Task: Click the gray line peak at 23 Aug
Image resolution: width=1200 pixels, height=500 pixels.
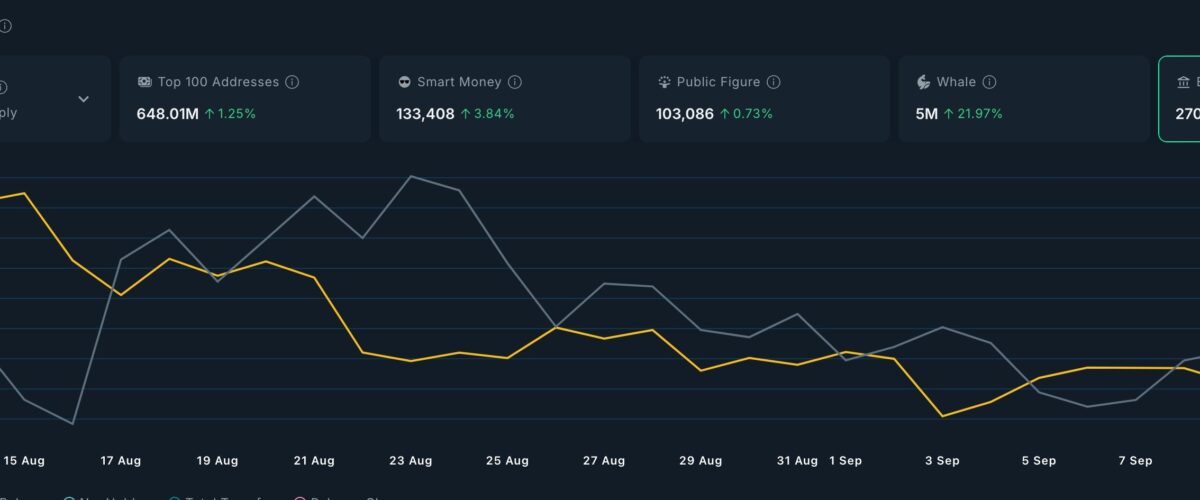Action: coord(411,176)
